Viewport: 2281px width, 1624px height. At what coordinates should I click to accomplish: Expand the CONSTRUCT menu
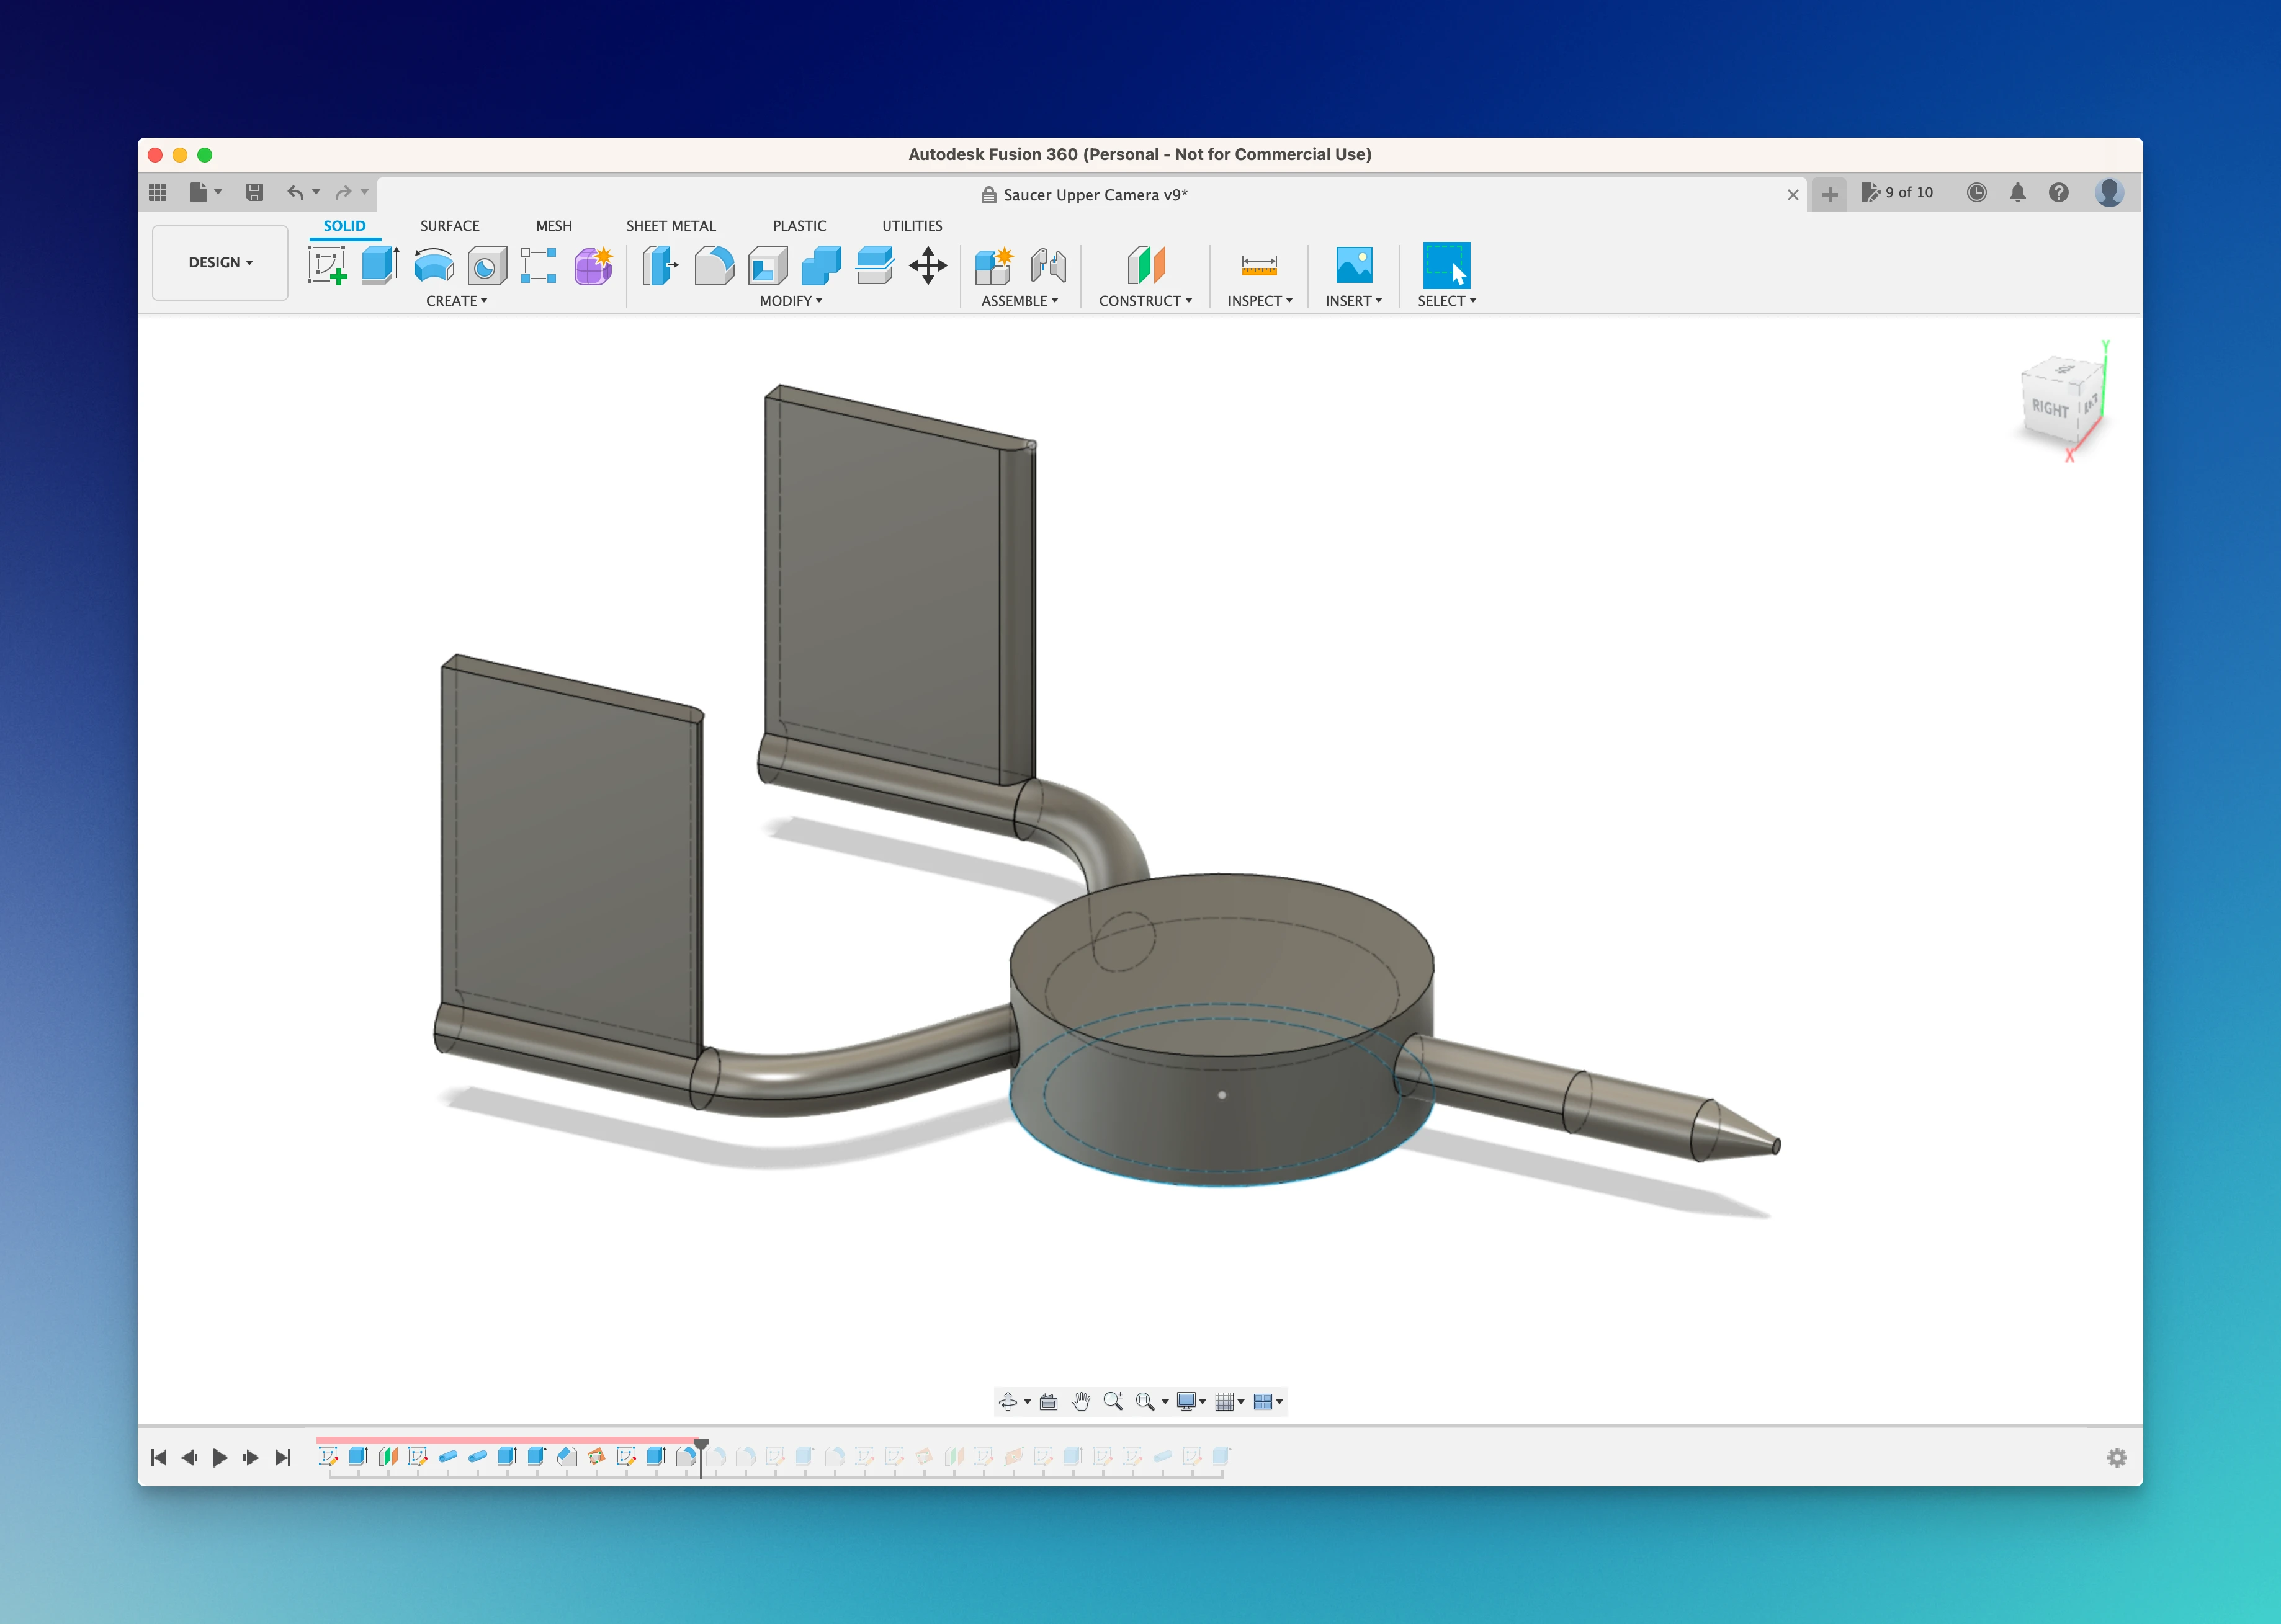pyautogui.click(x=1145, y=300)
